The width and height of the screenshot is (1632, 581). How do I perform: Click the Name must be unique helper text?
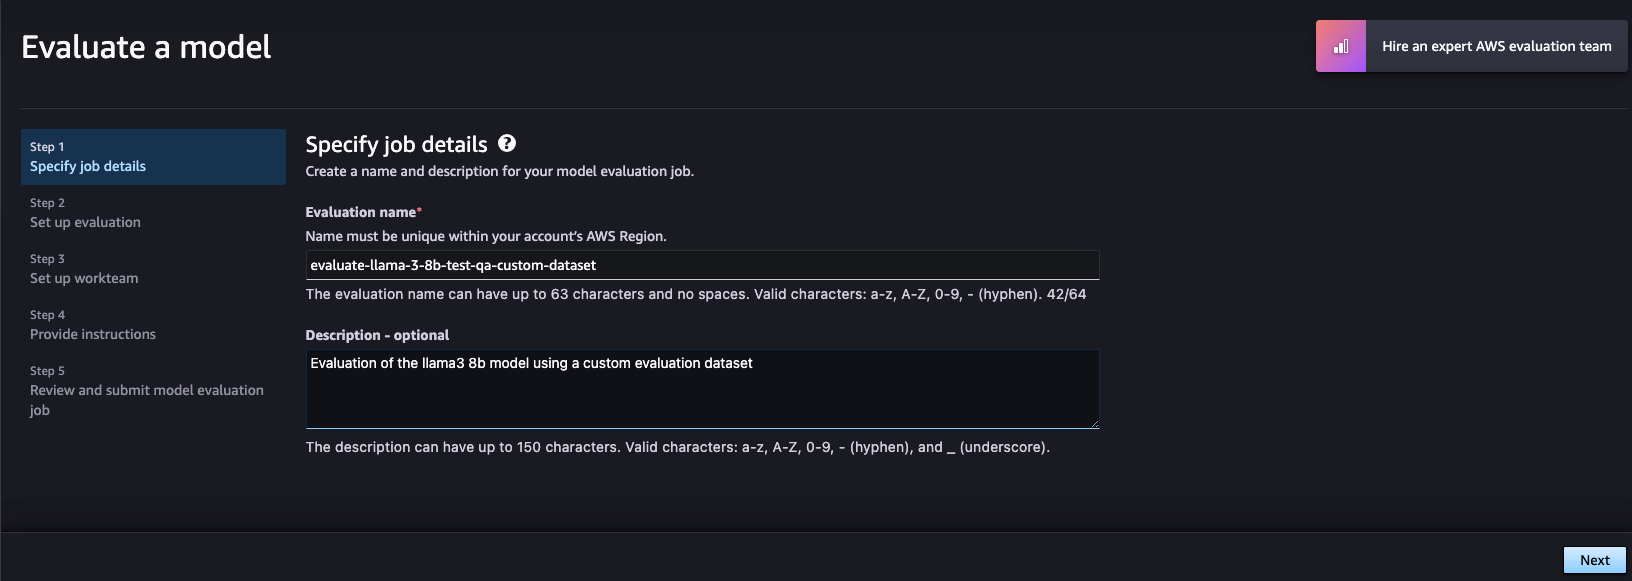coord(486,236)
